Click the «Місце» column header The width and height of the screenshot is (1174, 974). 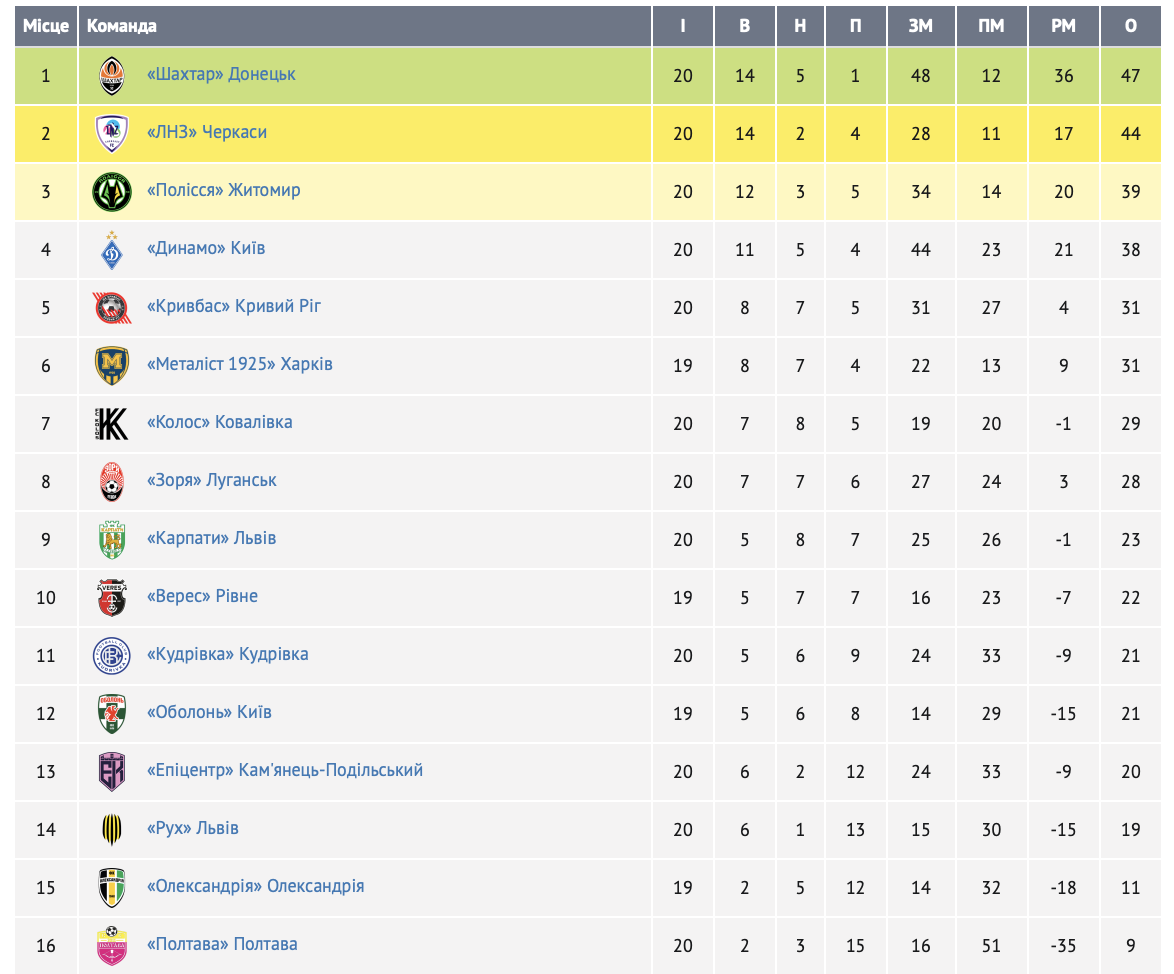tap(46, 26)
